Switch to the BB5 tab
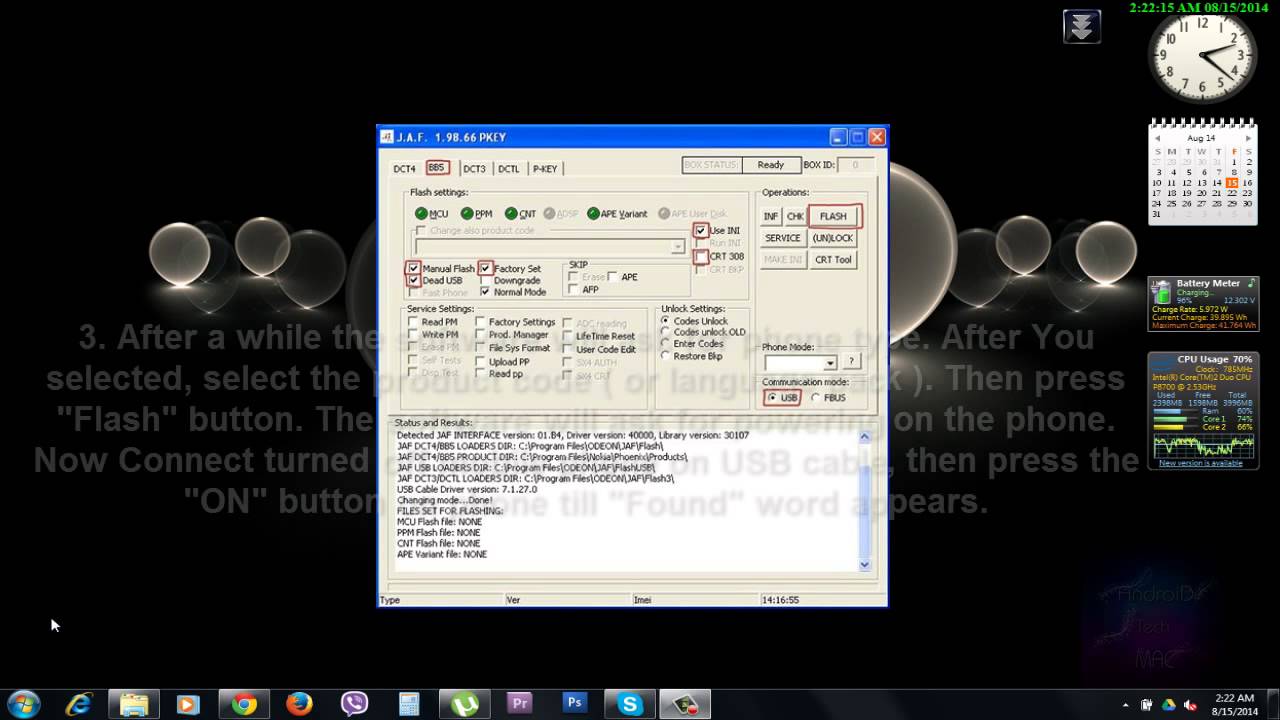 click(436, 168)
